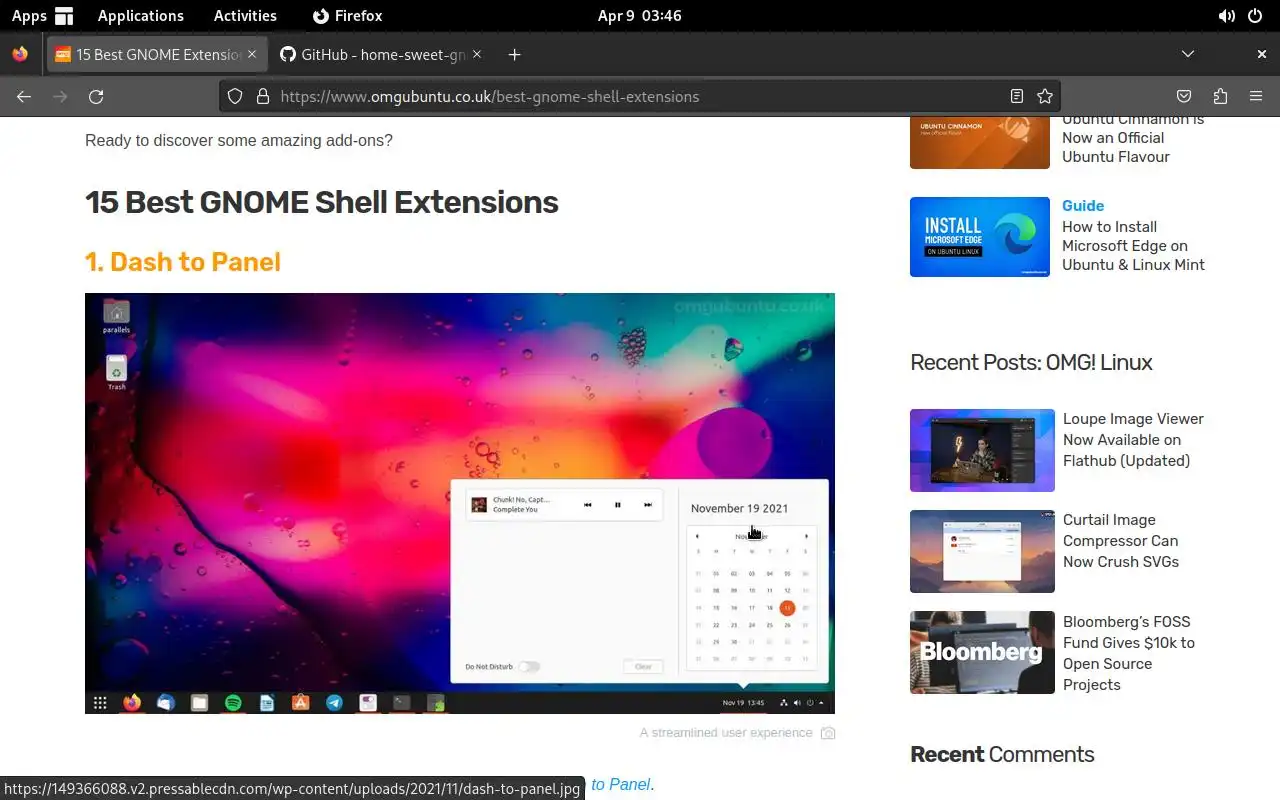This screenshot has width=1280, height=800.
Task: Bookmark this page with the star icon
Action: point(1045,97)
